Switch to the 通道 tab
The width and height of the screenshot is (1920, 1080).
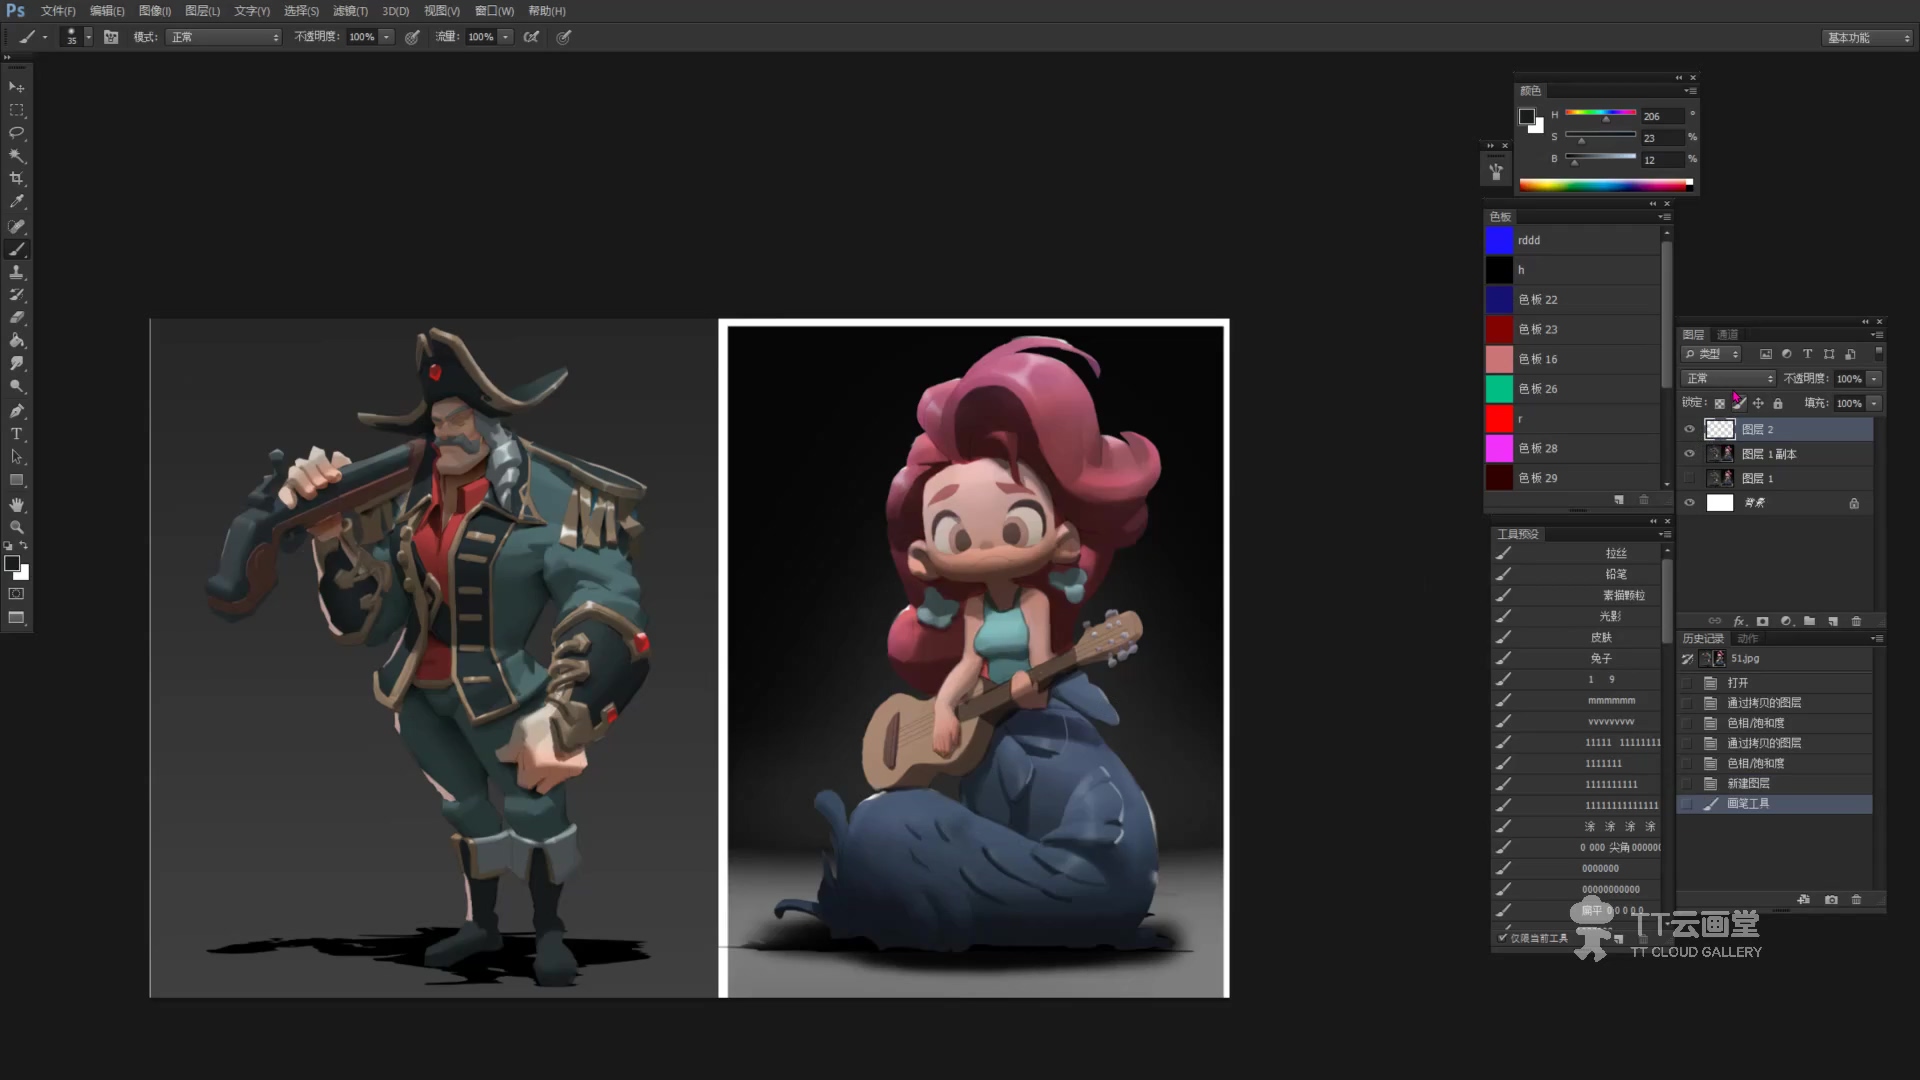[1727, 335]
